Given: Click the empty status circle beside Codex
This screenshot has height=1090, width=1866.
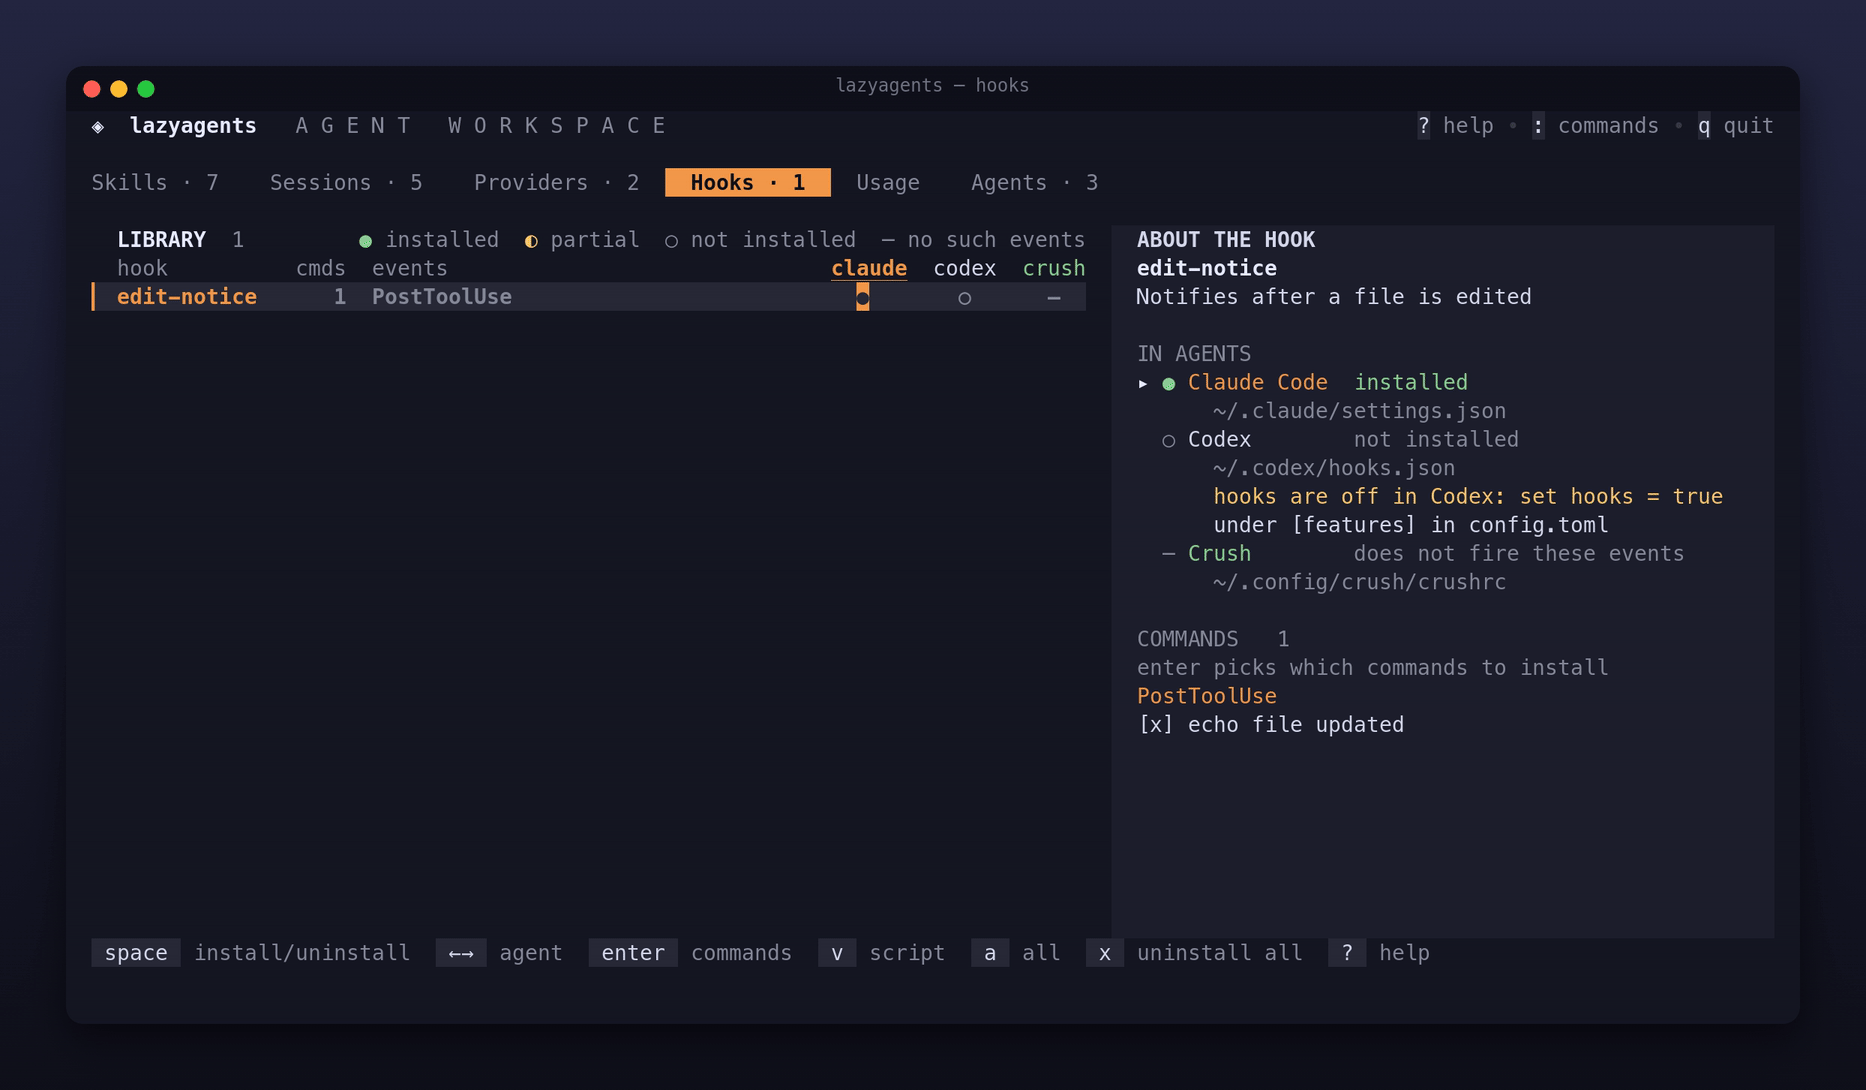Looking at the screenshot, I should [x=1168, y=441].
